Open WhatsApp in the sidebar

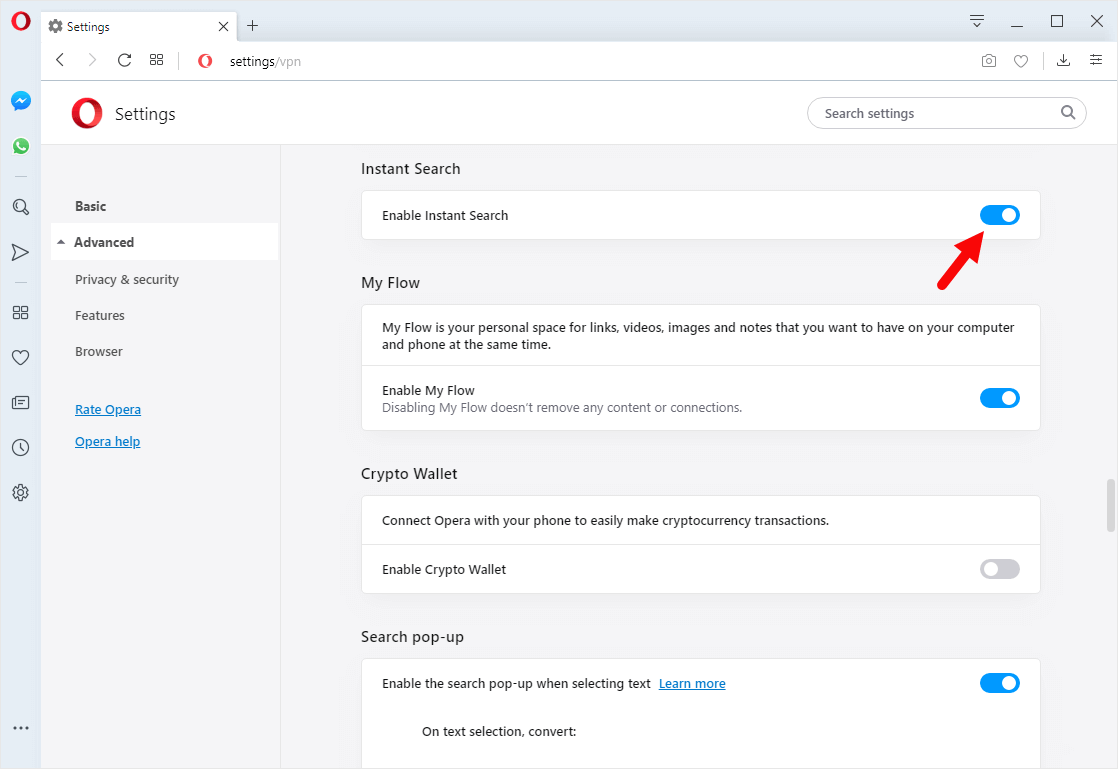point(21,146)
